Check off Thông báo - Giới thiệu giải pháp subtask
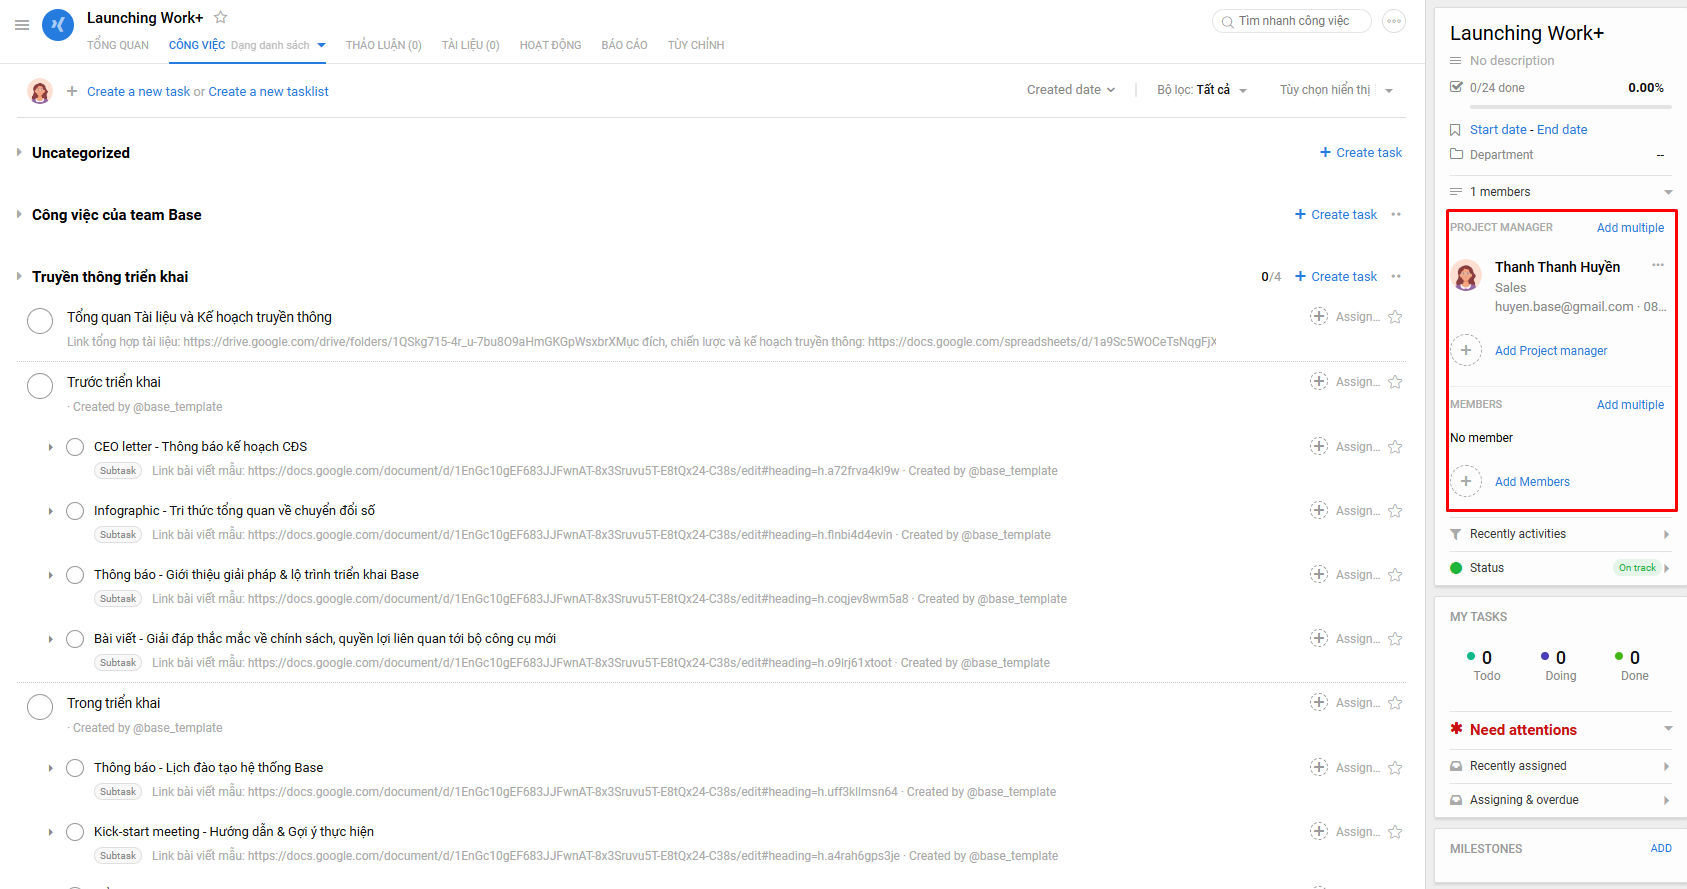This screenshot has width=1687, height=889. pyautogui.click(x=75, y=575)
